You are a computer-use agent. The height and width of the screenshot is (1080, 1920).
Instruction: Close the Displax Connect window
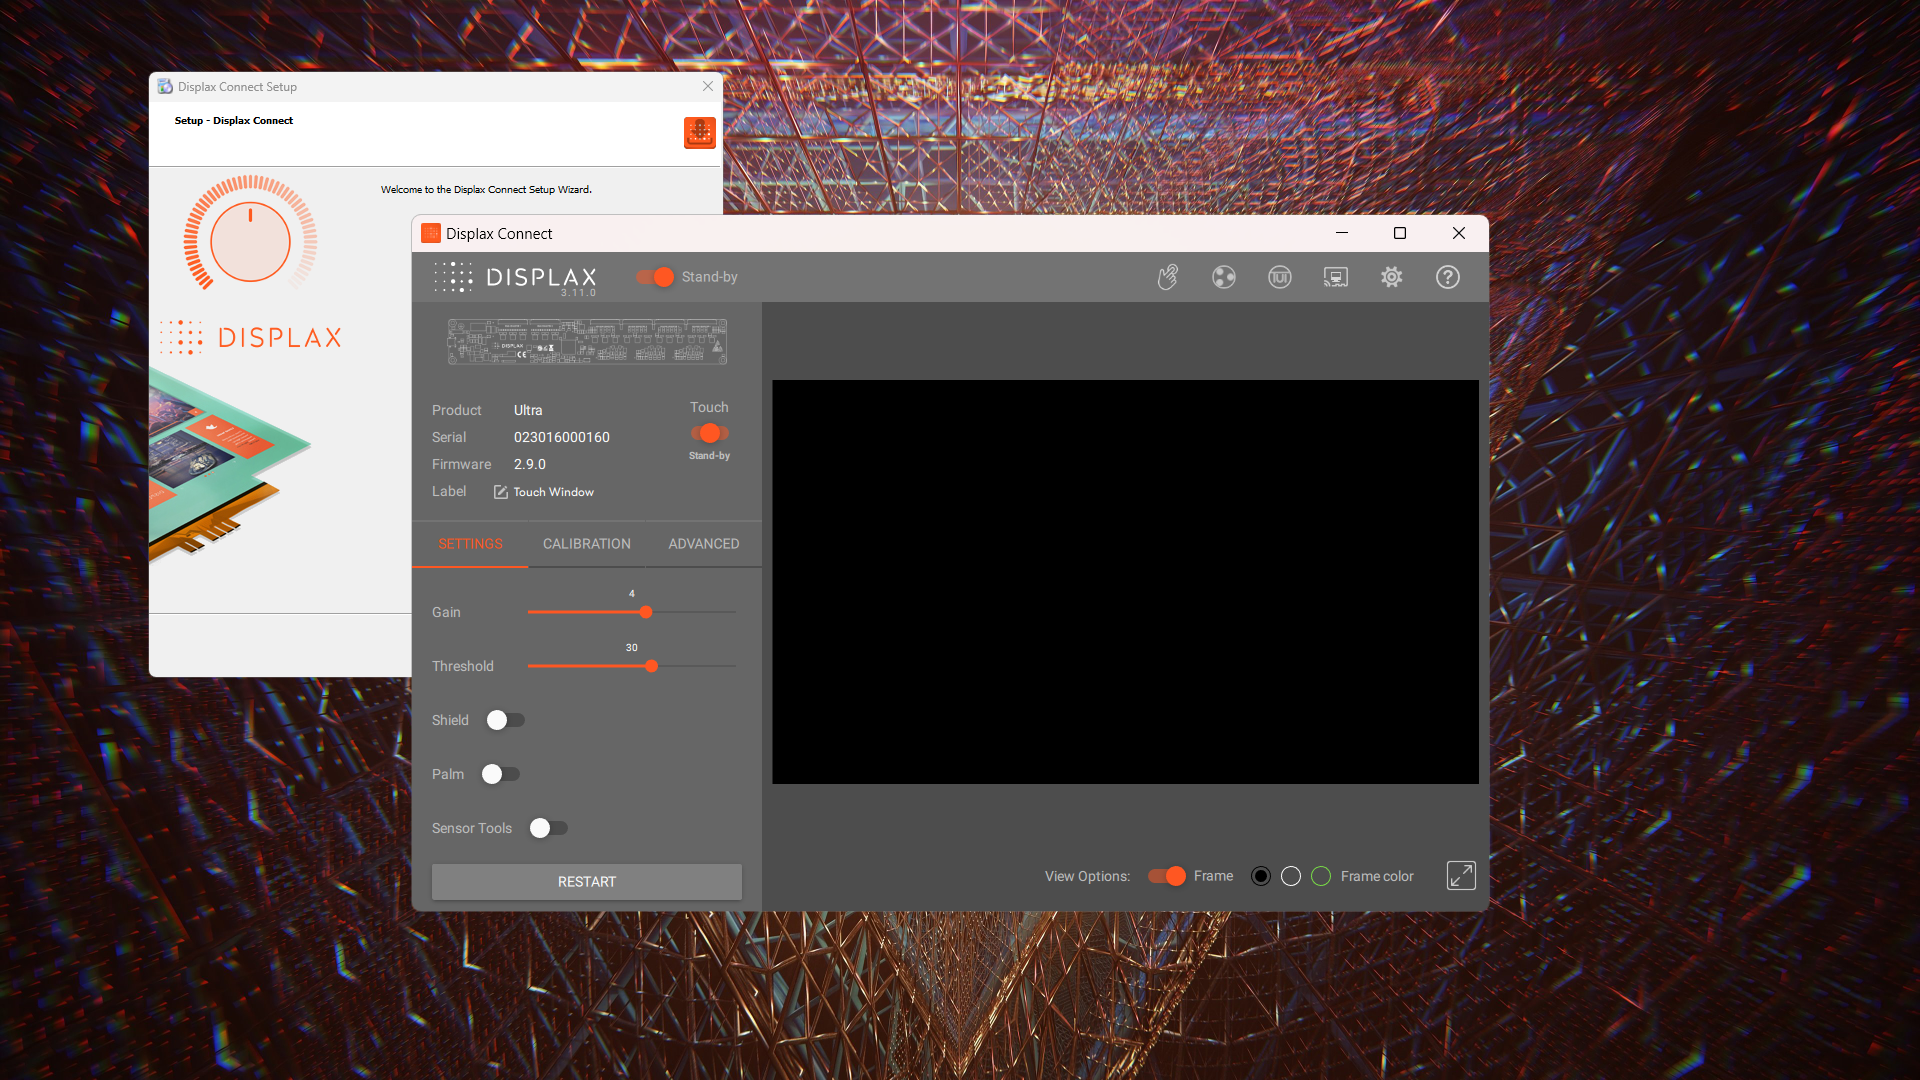[x=1459, y=233]
